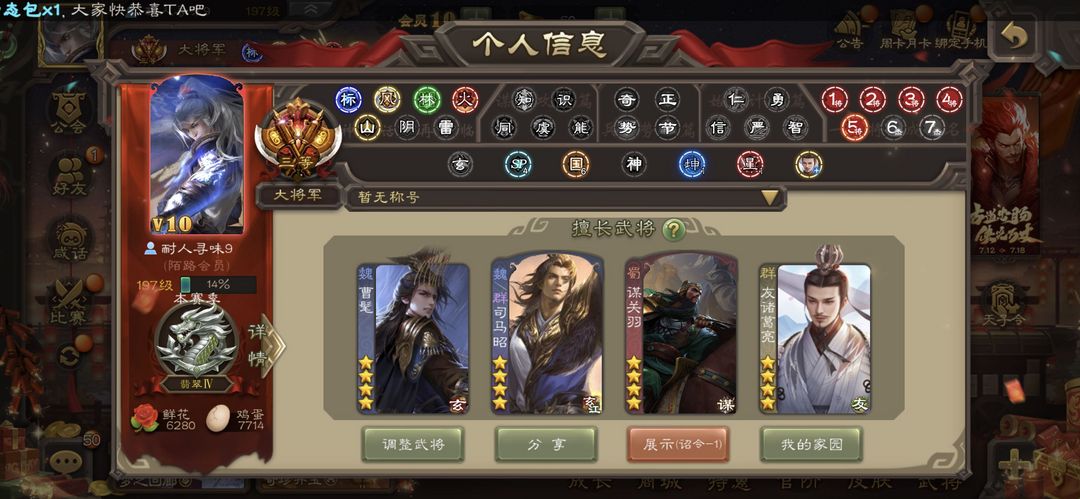Click the green help question mark
Screen dimensions: 1080x499
(x=674, y=230)
